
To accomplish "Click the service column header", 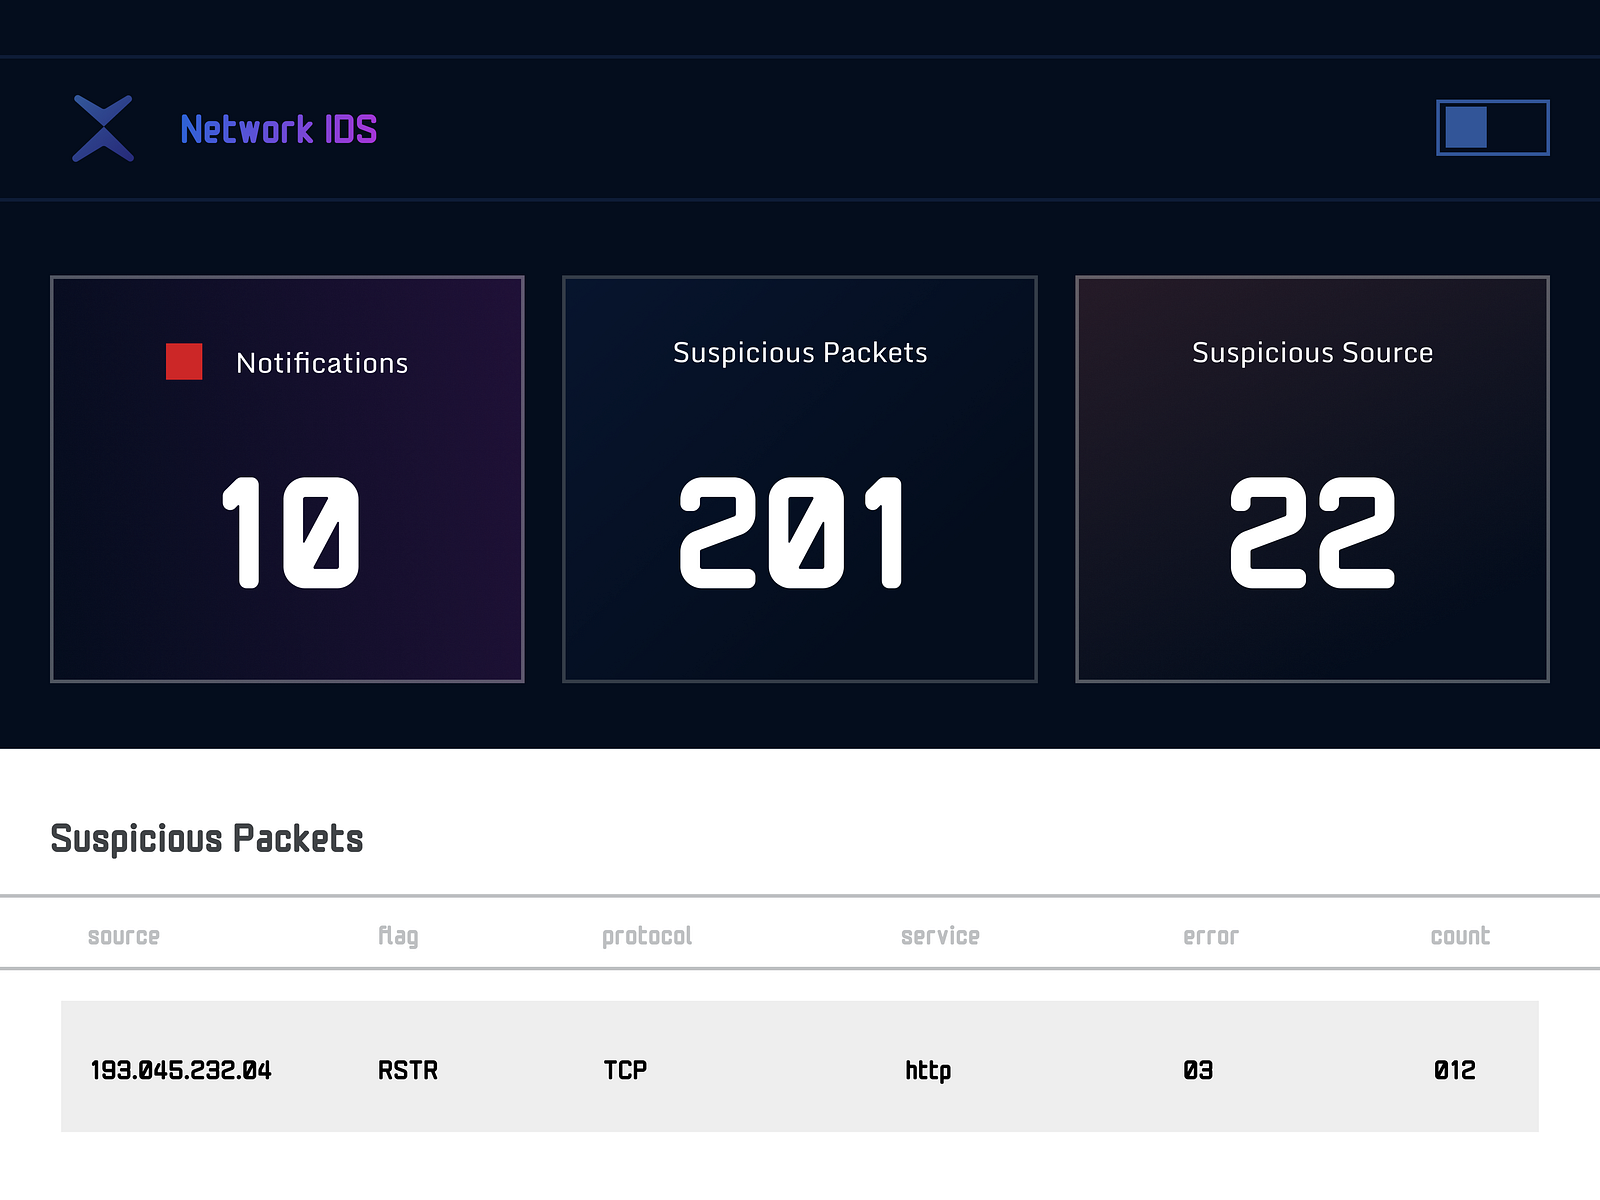I will 939,935.
